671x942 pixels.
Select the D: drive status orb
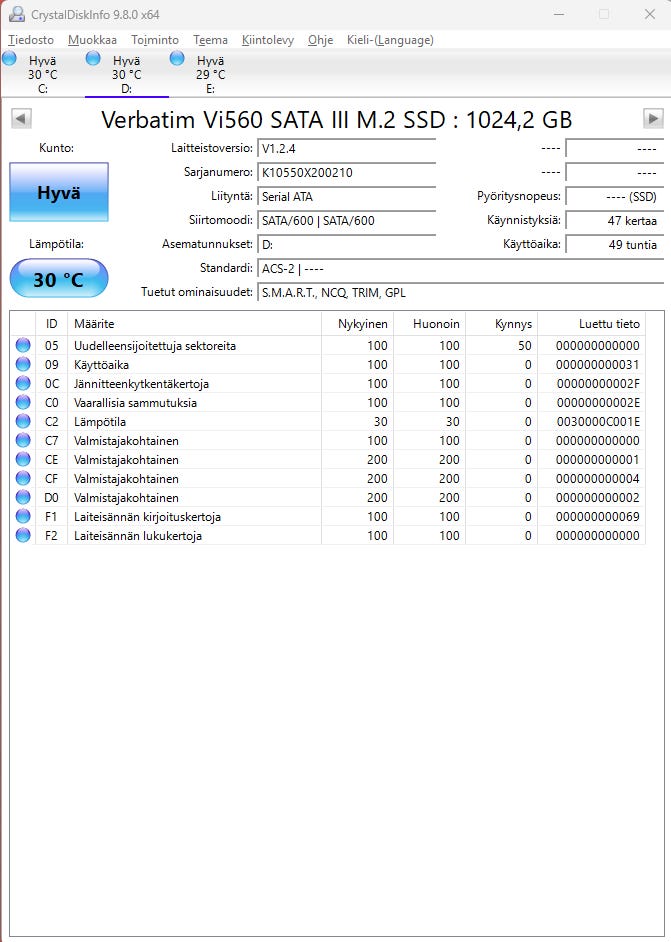[93, 58]
